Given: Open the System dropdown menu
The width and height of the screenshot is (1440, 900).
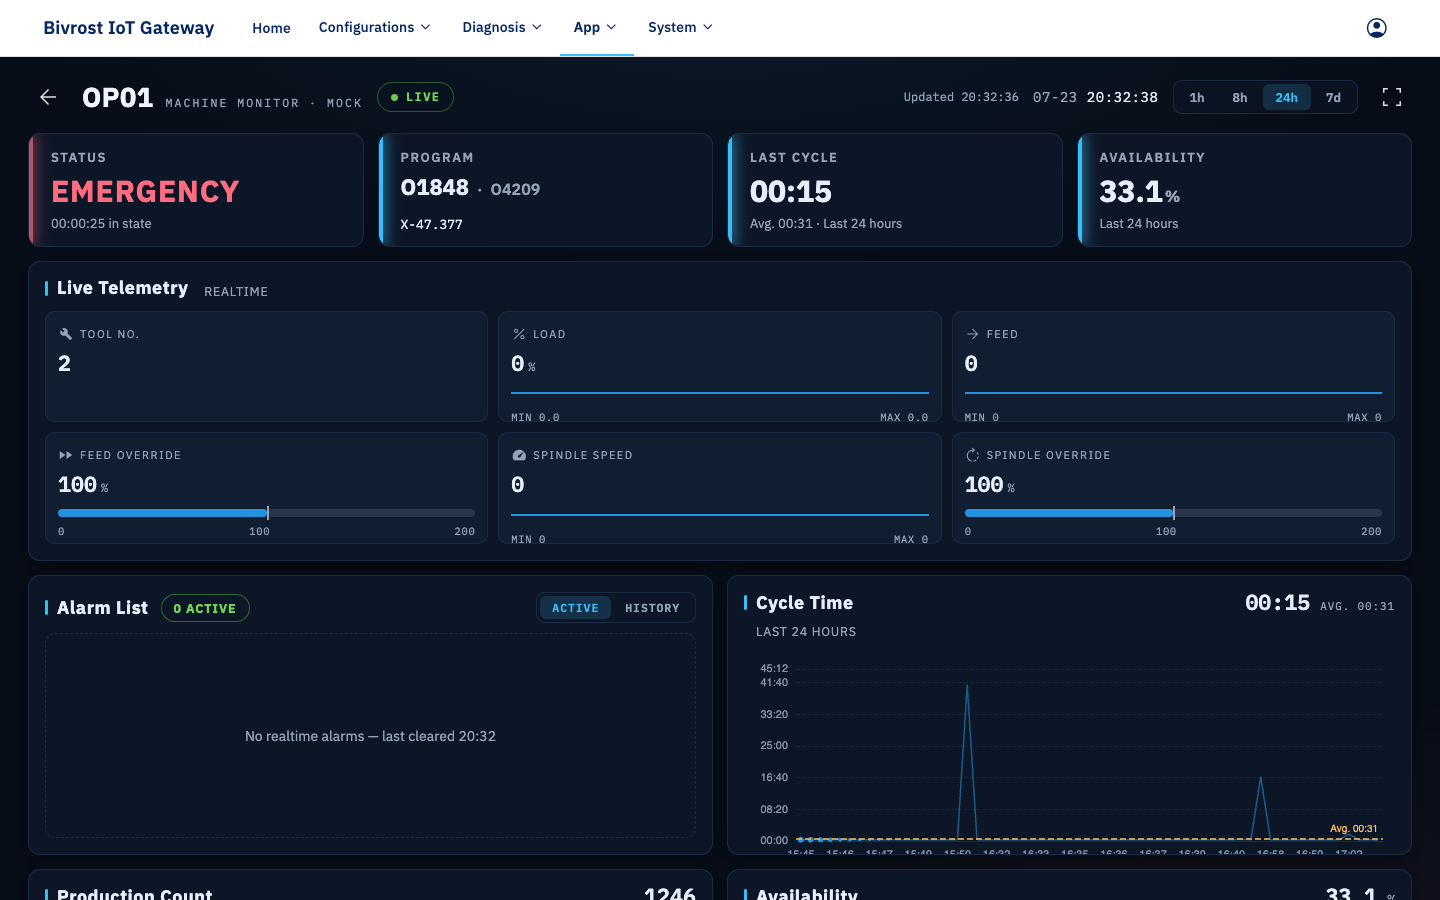Looking at the screenshot, I should tap(680, 27).
